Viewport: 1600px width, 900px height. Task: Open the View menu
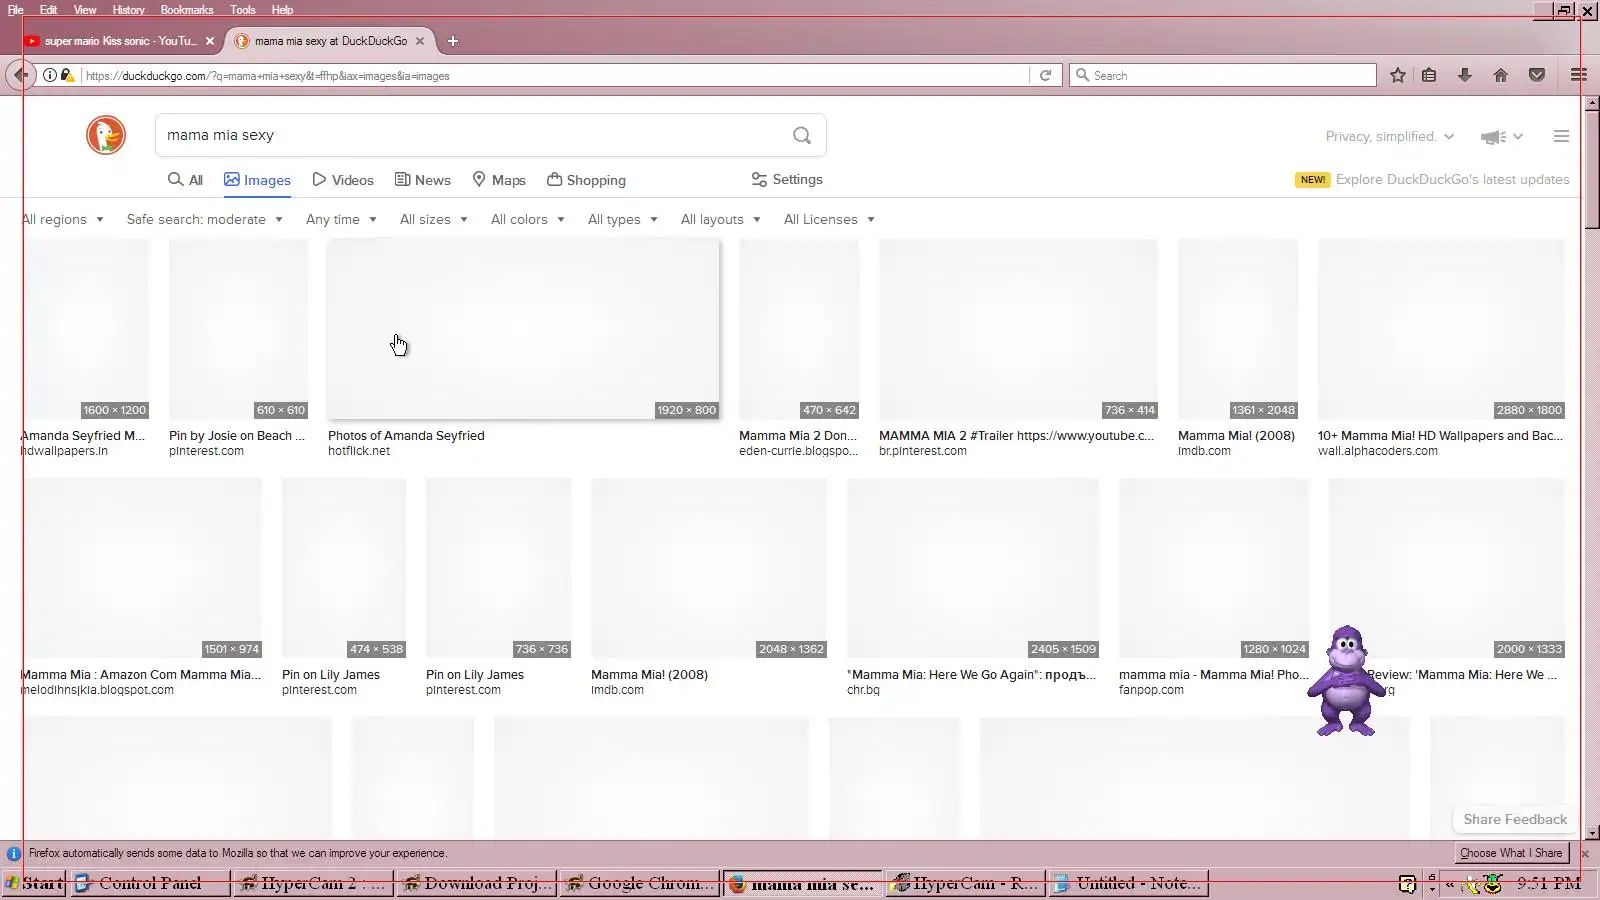(85, 10)
